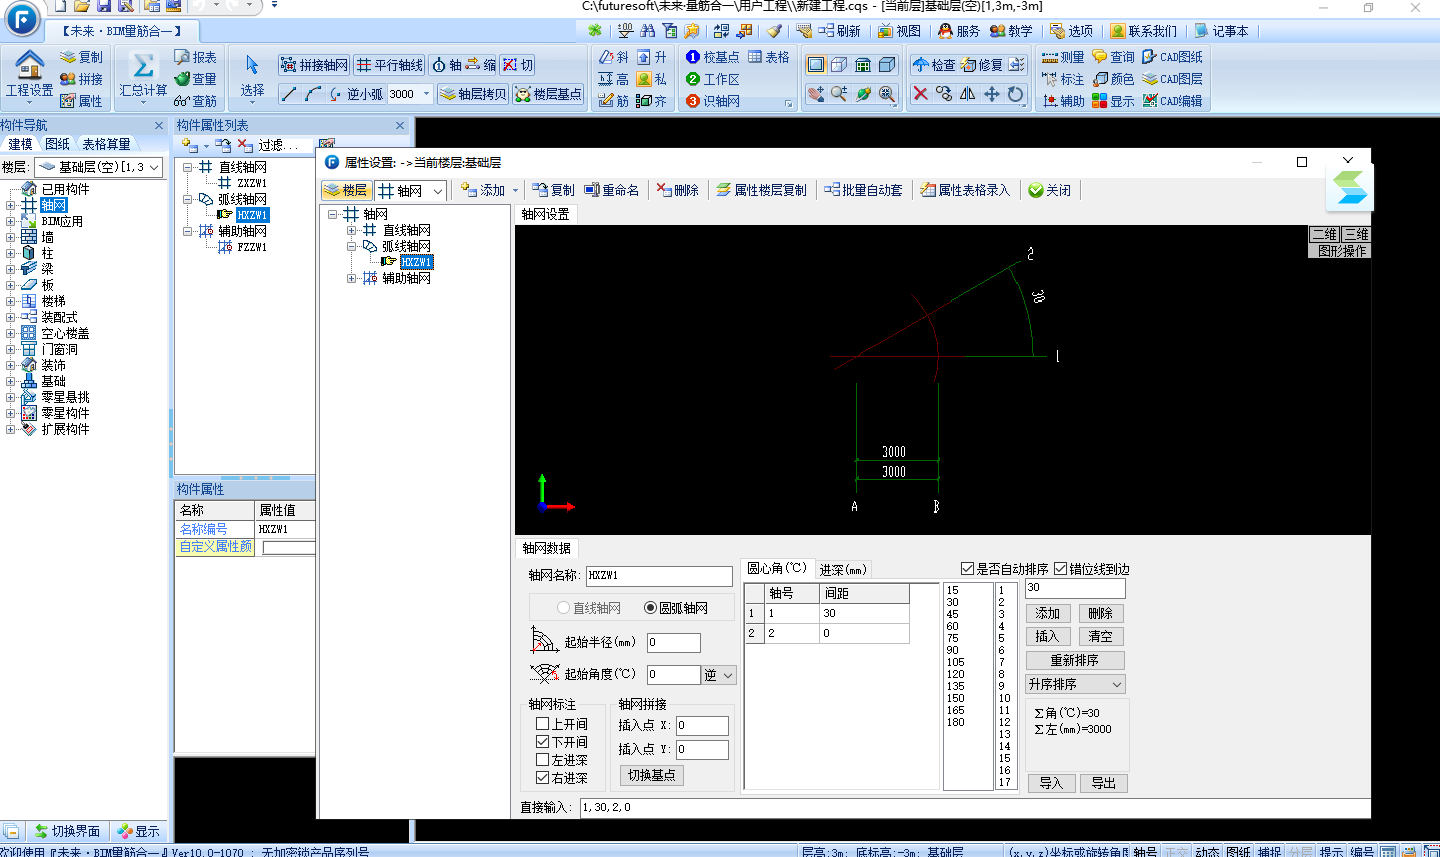Click the mirror flip icon
Screen dimensions: 1440x857
pos(967,94)
